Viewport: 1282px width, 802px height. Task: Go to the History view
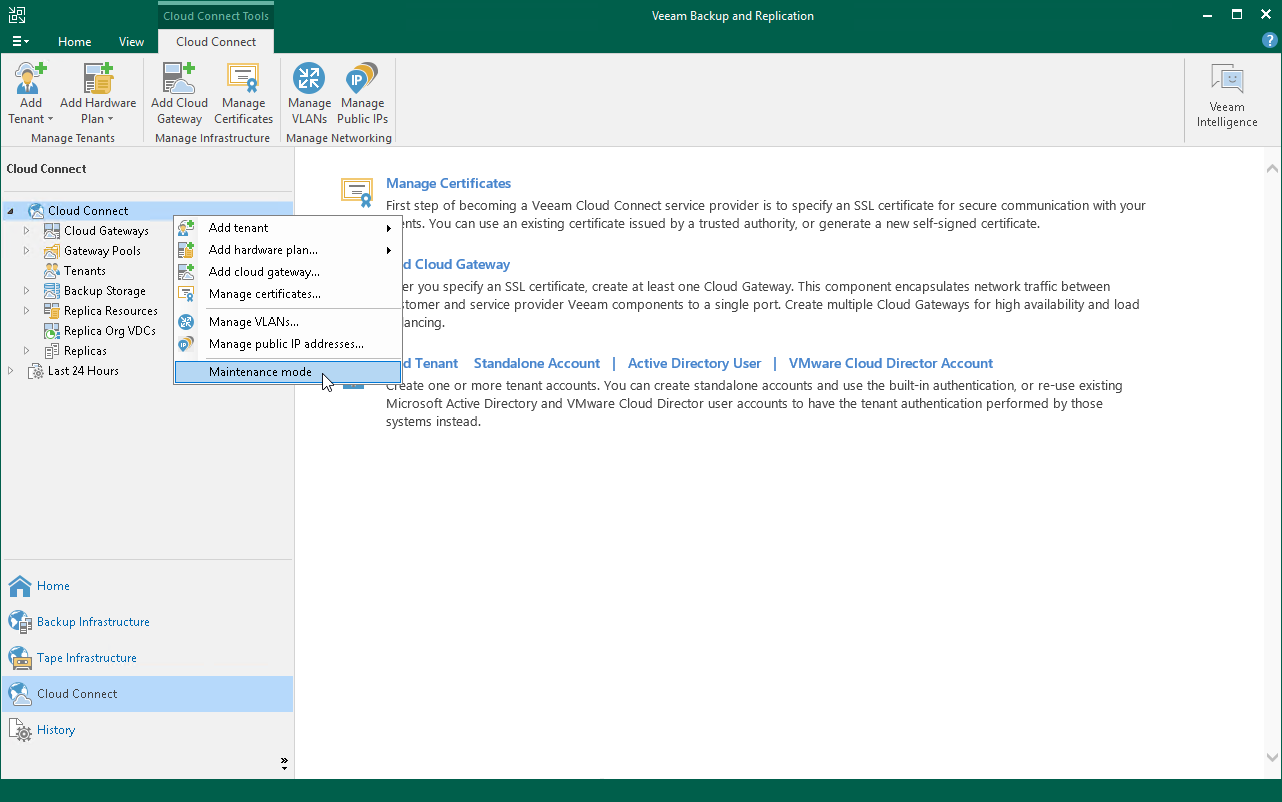pos(148,730)
